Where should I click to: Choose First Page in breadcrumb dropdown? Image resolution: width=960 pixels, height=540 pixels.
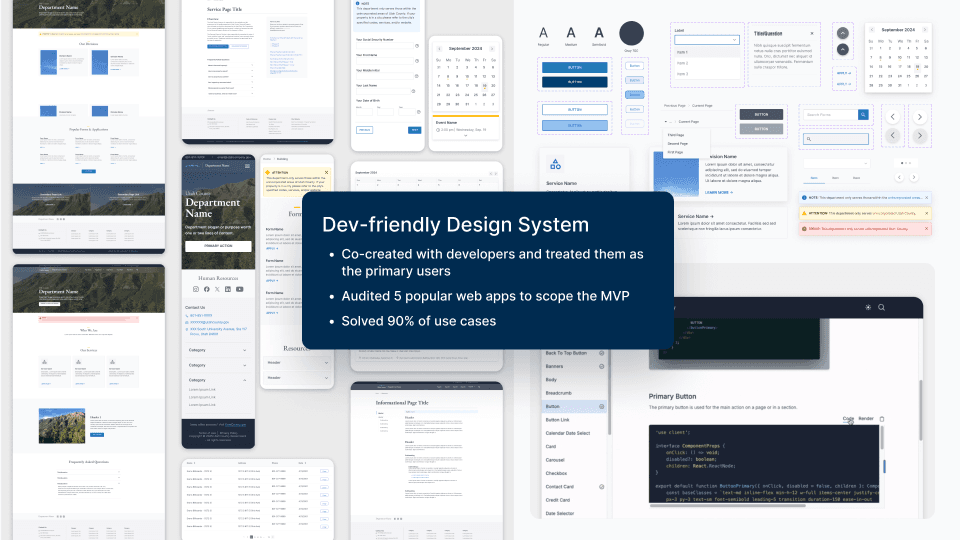tap(675, 152)
